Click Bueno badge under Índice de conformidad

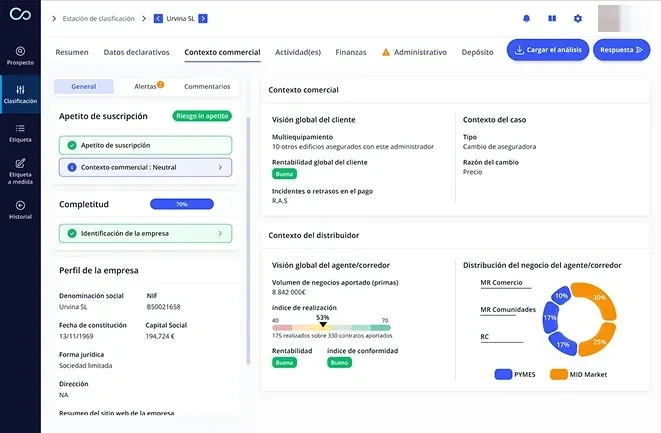click(339, 363)
